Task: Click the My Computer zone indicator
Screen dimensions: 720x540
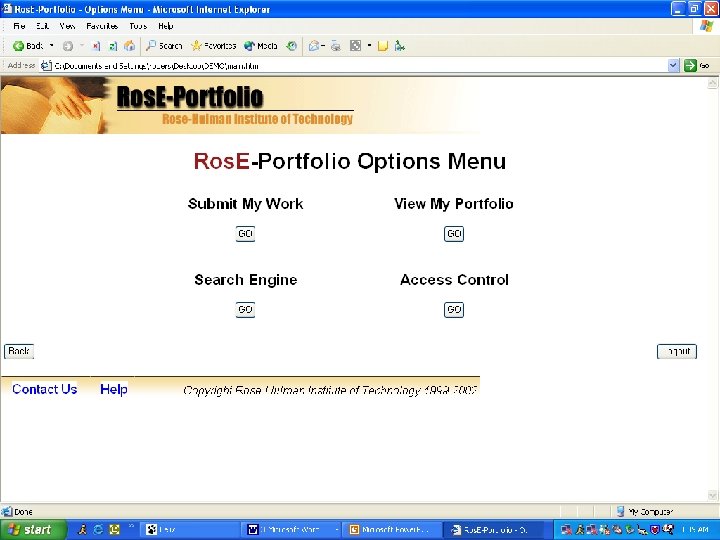Action: click(x=646, y=511)
